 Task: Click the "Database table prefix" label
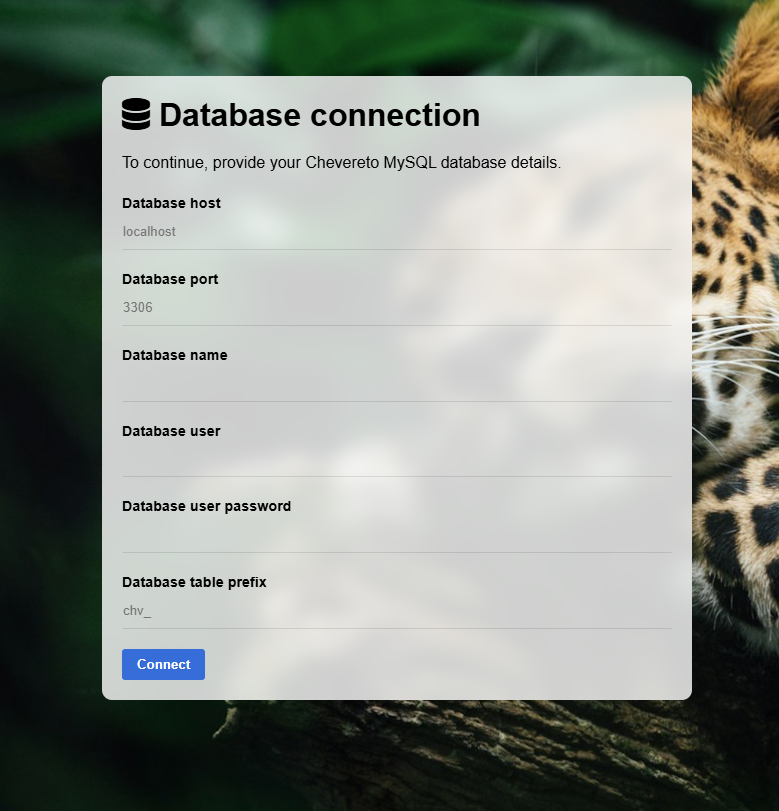click(194, 582)
